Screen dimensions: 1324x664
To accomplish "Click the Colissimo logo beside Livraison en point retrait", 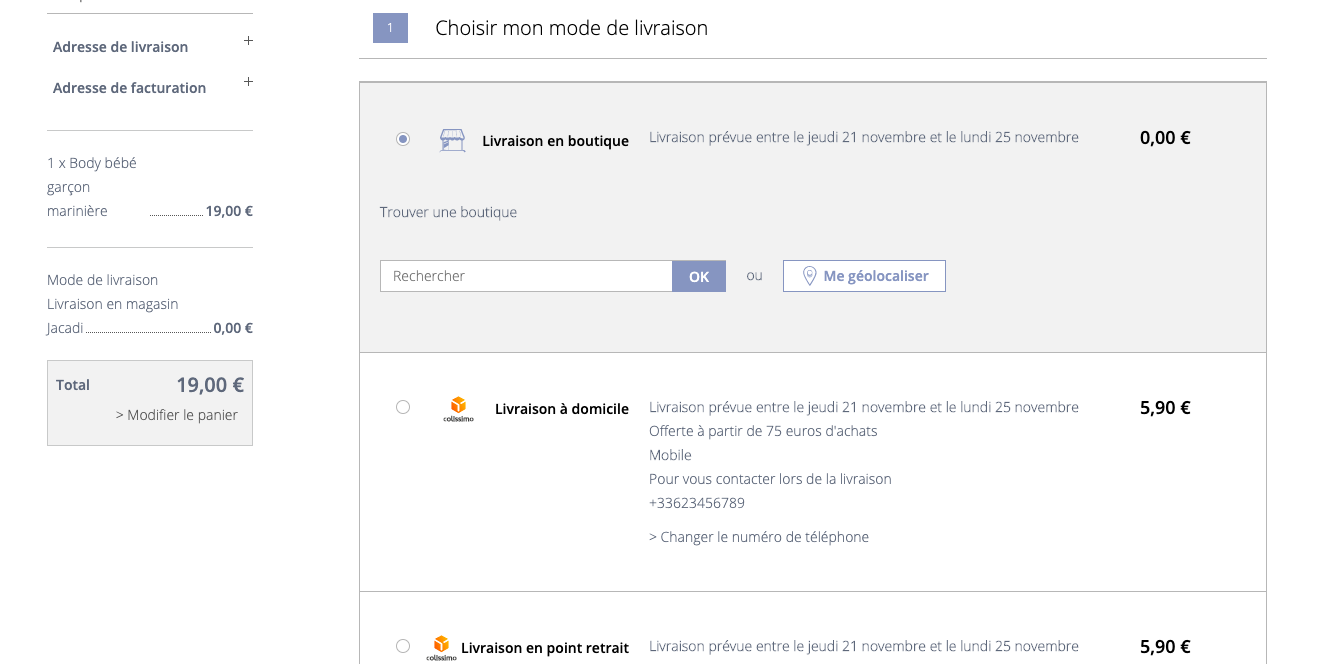I will (441, 648).
